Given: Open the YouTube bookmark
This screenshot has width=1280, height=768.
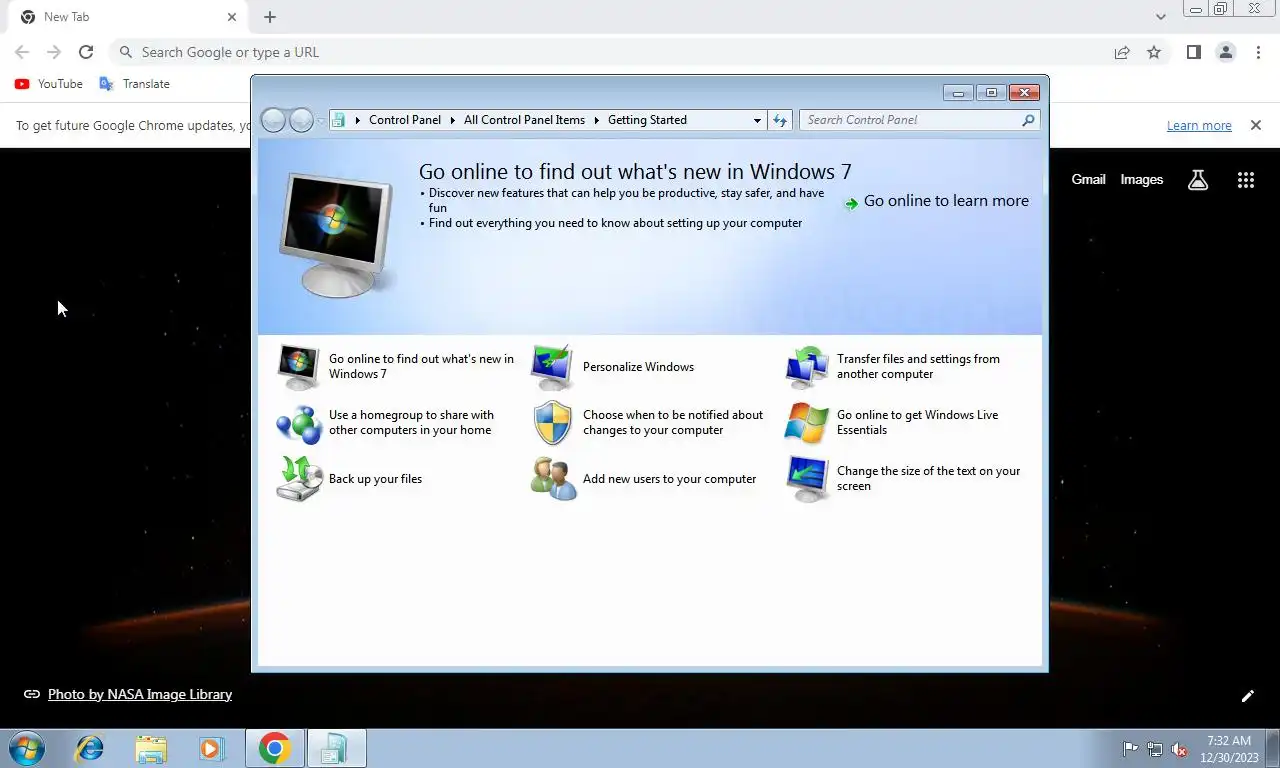Looking at the screenshot, I should [x=49, y=84].
